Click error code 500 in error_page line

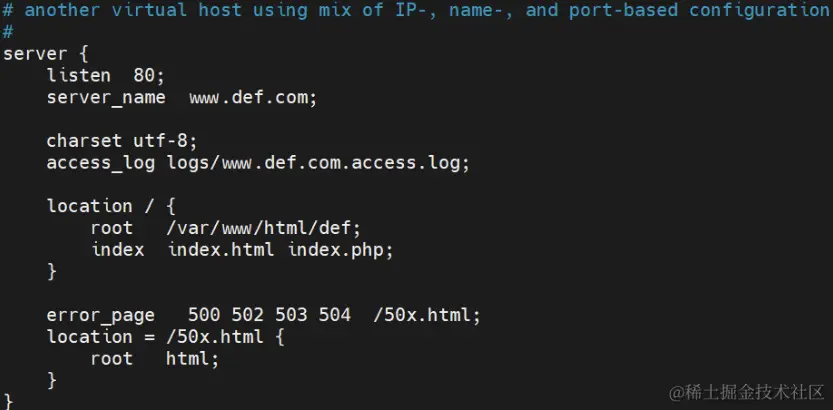tap(204, 315)
